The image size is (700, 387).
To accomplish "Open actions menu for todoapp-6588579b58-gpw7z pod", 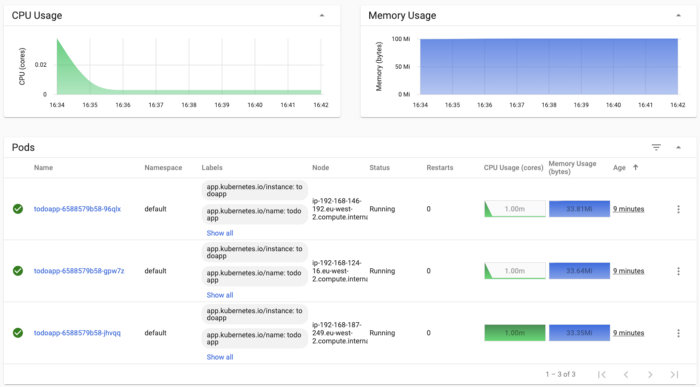I will [678, 271].
